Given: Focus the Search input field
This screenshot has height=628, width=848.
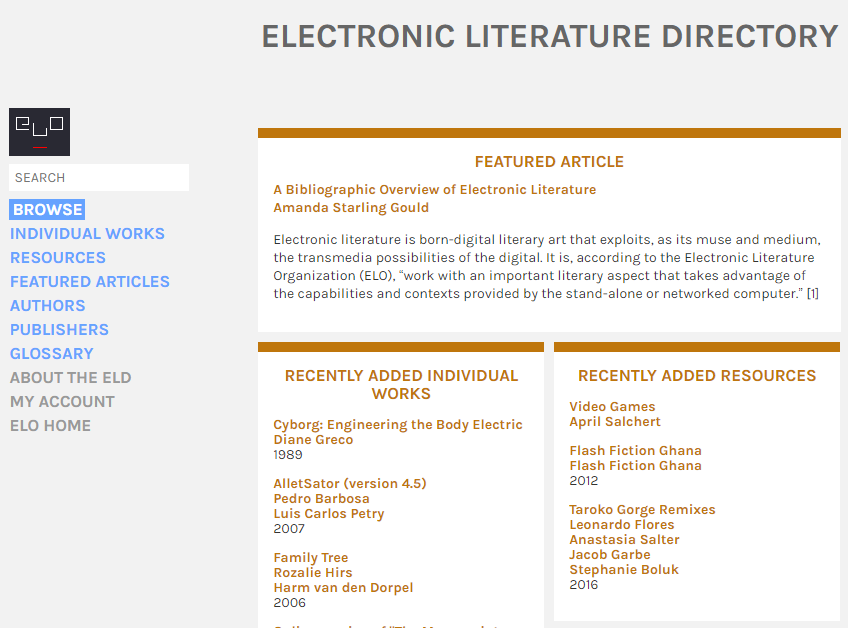Looking at the screenshot, I should tap(99, 177).
